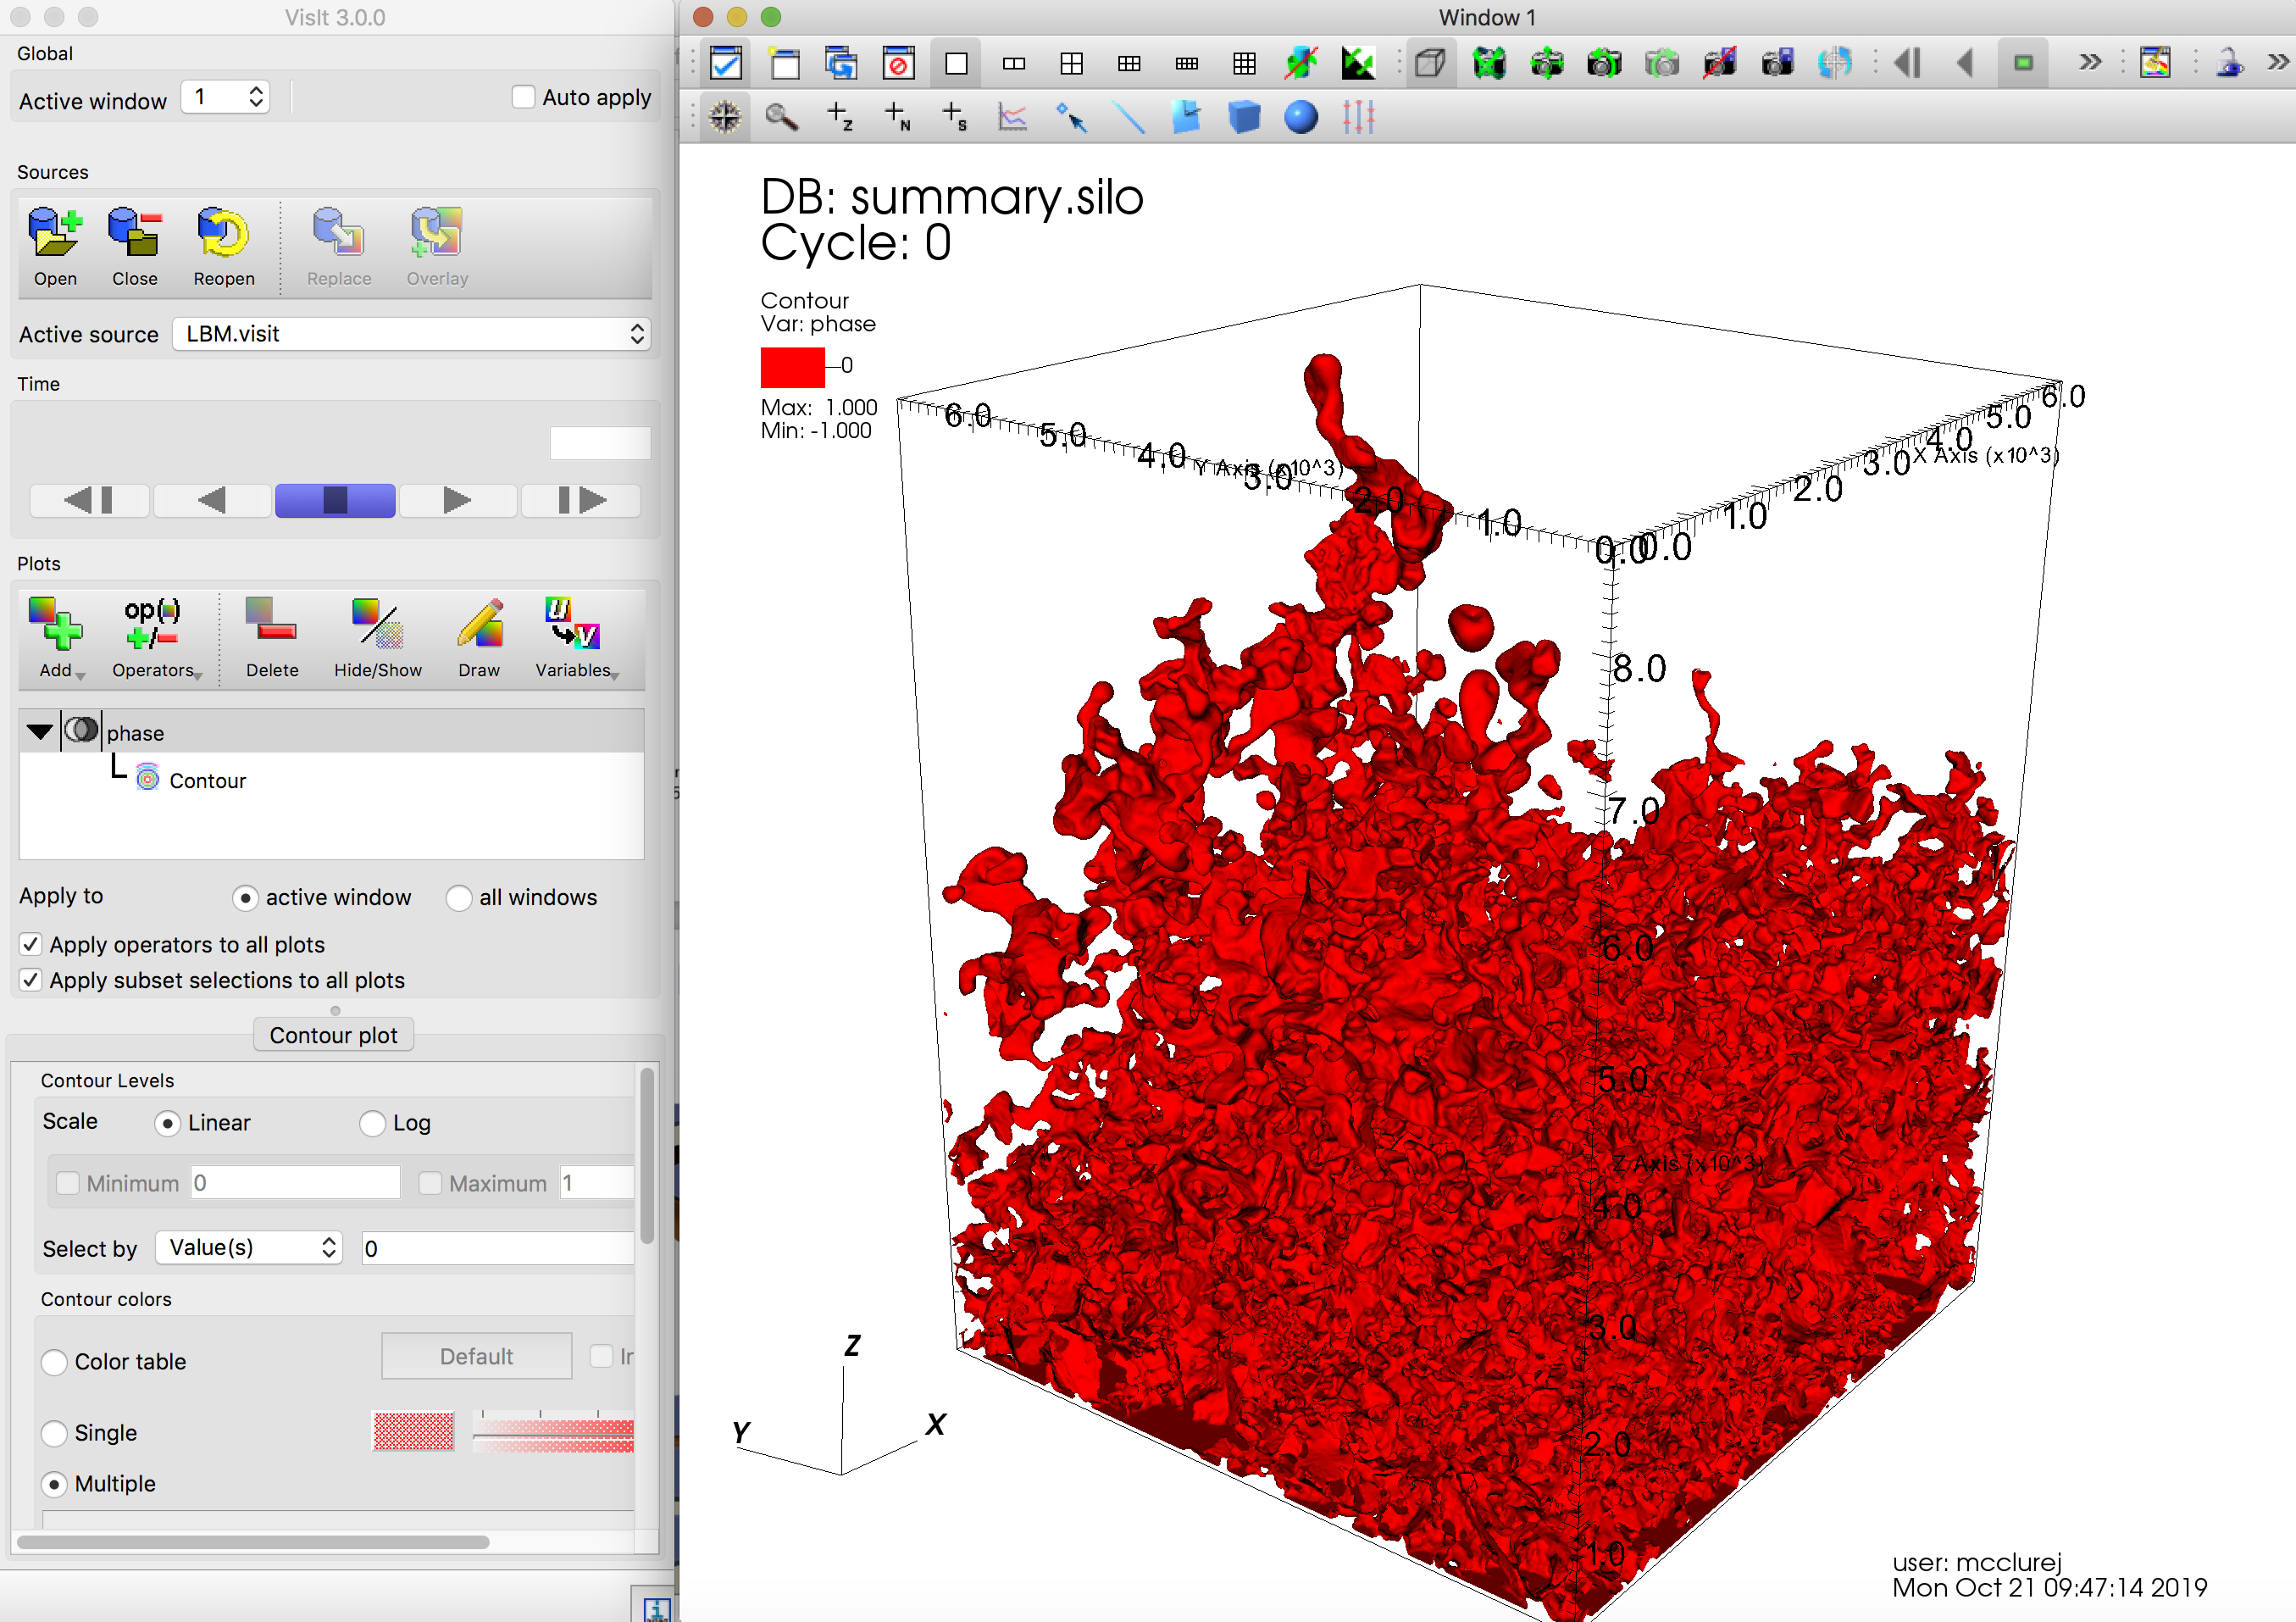Click the Add plot icon
This screenshot has width=2296, height=1622.
(x=55, y=625)
